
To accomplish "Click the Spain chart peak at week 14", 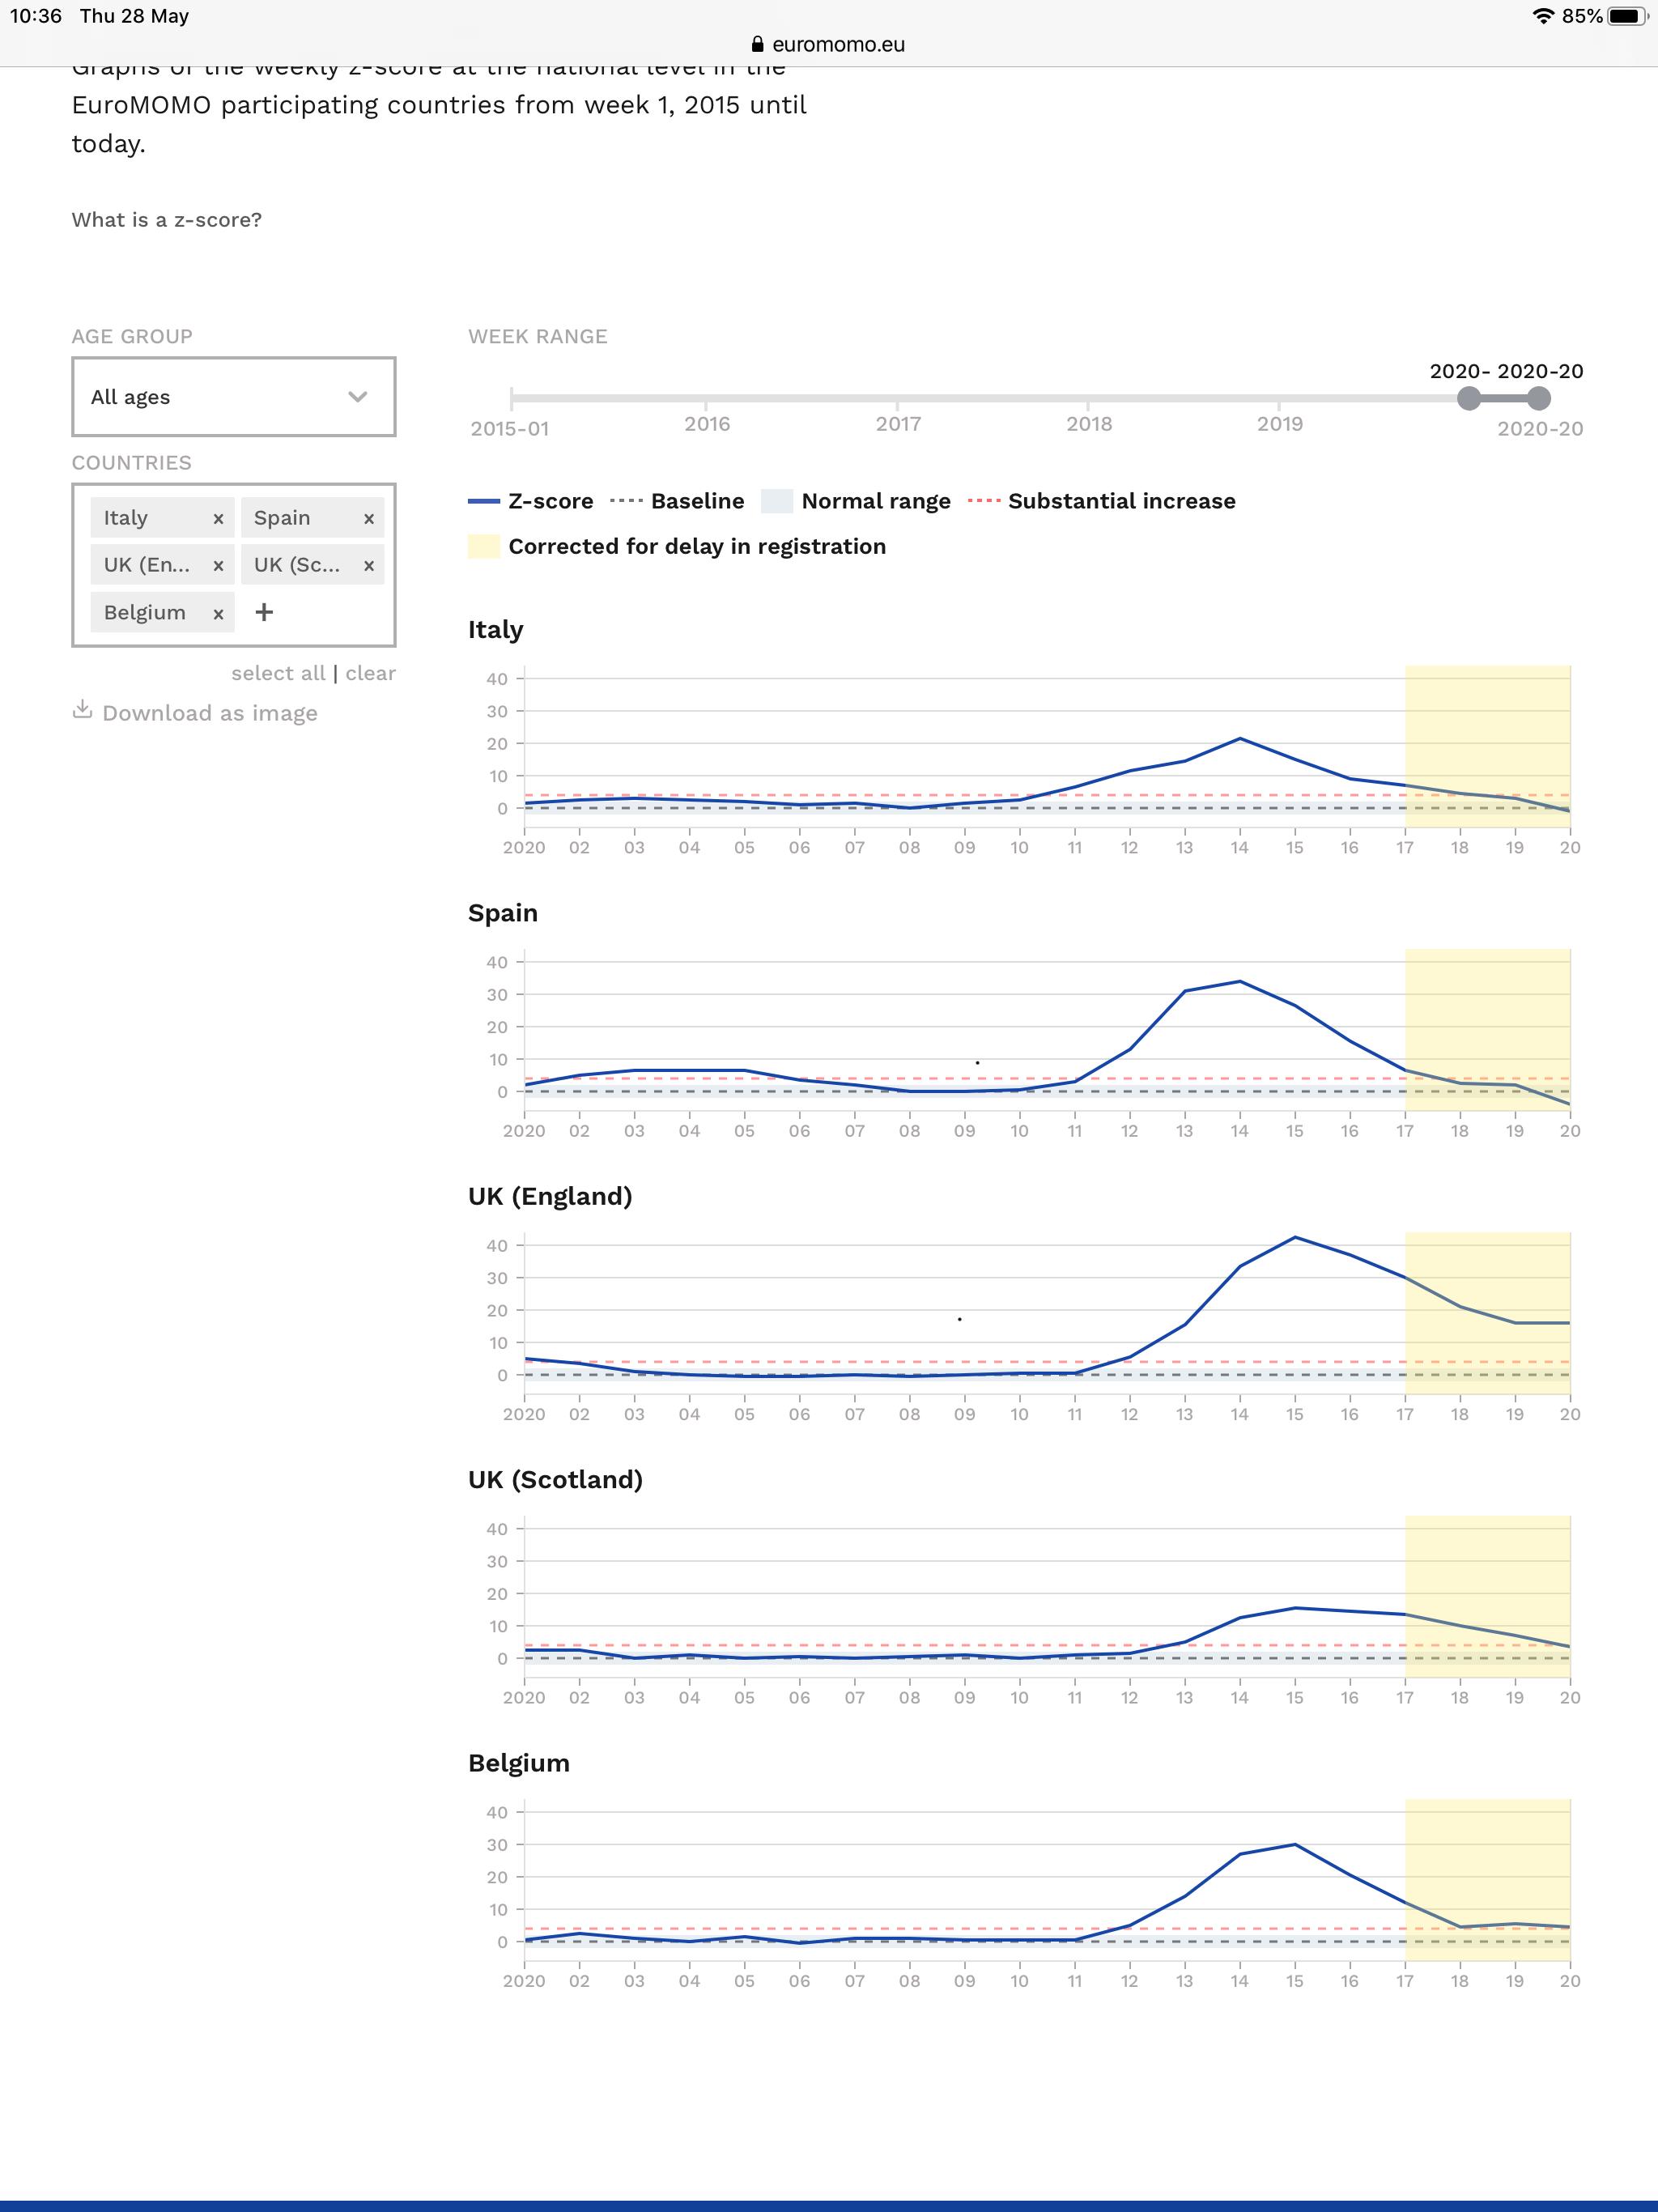I will point(1240,981).
